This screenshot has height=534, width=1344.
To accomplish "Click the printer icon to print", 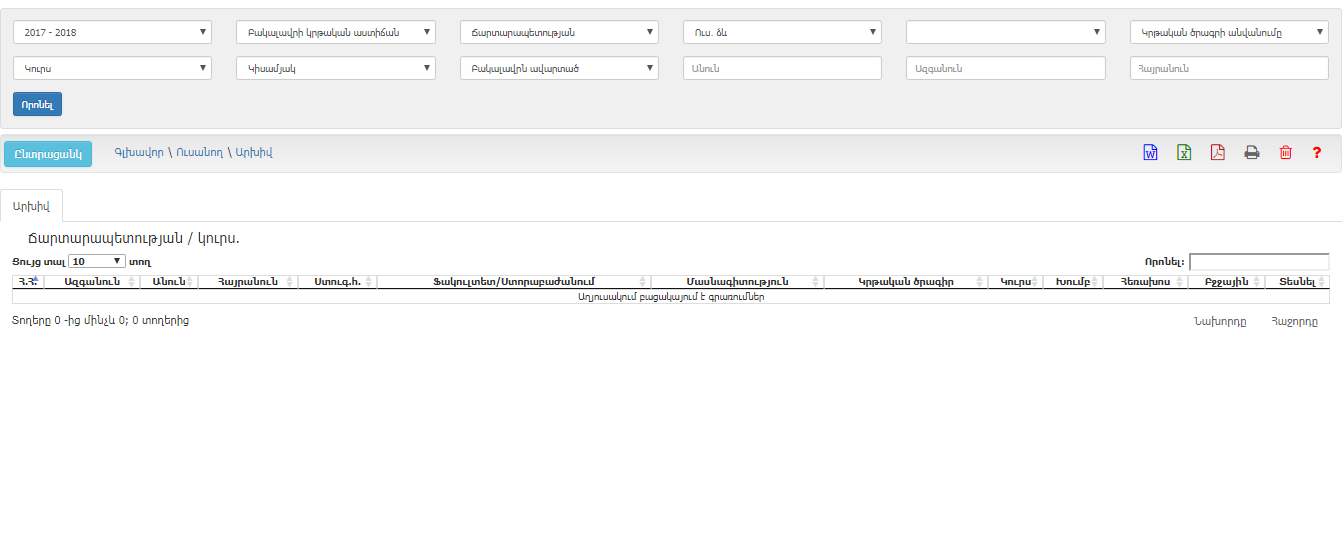I will point(1251,153).
